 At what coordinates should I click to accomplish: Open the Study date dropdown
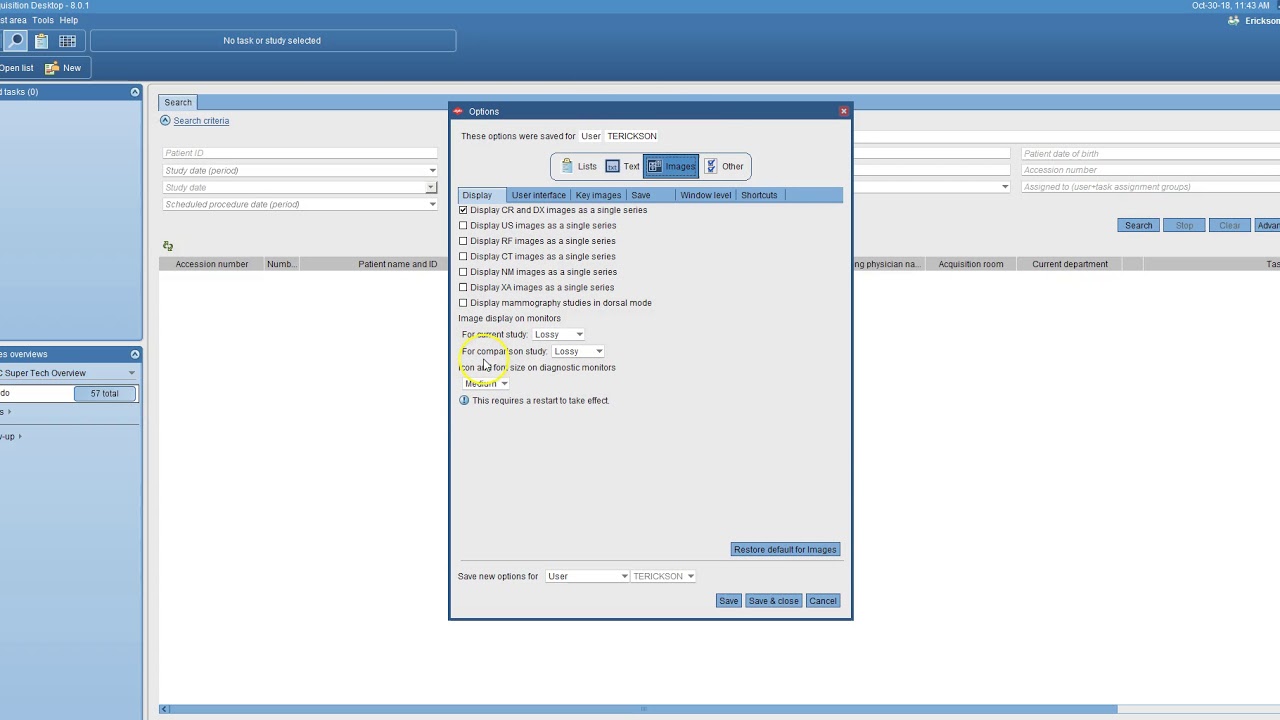click(431, 188)
